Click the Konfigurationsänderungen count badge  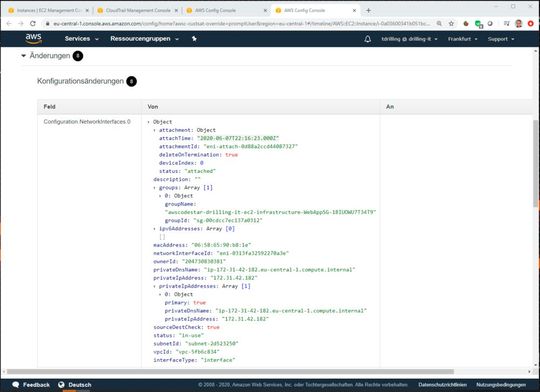tap(131, 81)
